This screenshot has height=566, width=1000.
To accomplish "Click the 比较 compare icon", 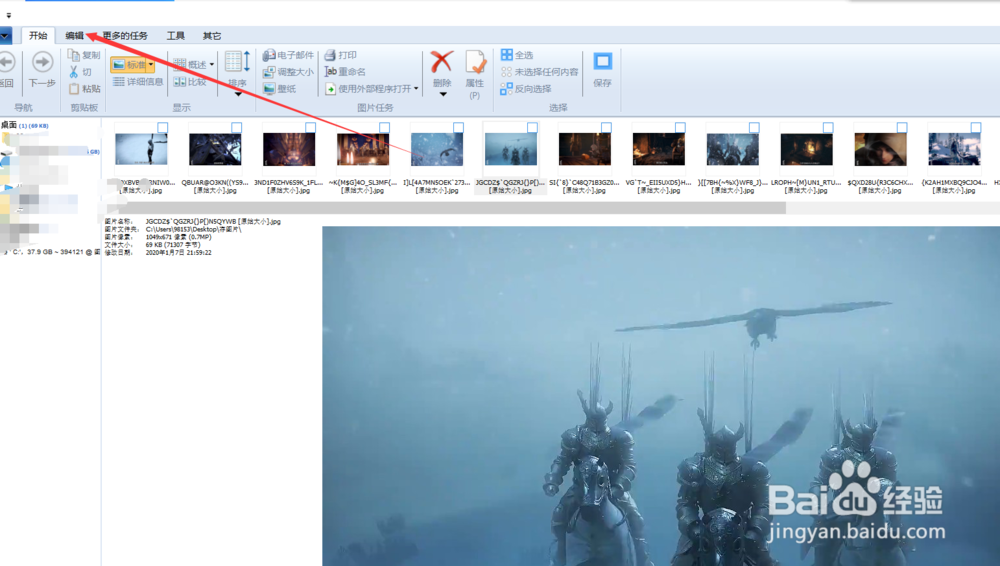I will coord(180,82).
